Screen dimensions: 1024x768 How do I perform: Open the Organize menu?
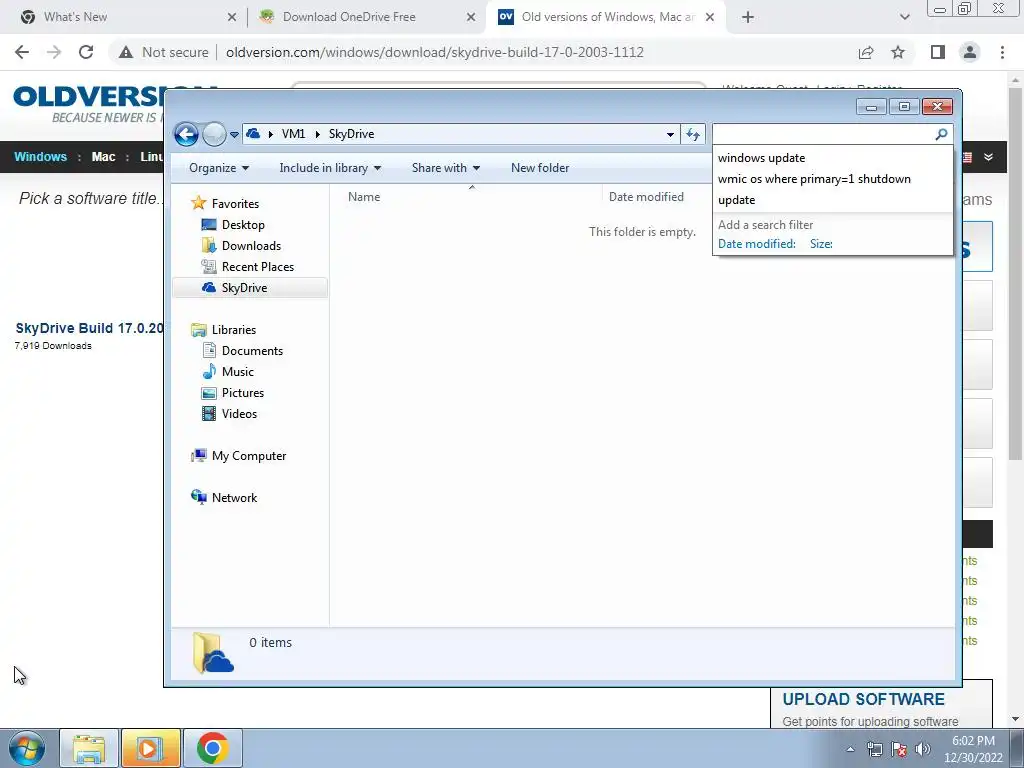(219, 168)
